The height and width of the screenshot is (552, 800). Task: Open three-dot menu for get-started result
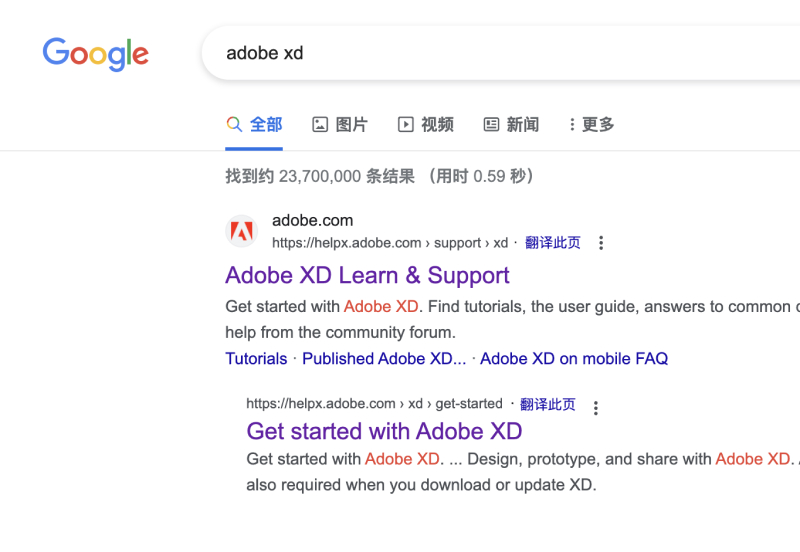coord(596,408)
